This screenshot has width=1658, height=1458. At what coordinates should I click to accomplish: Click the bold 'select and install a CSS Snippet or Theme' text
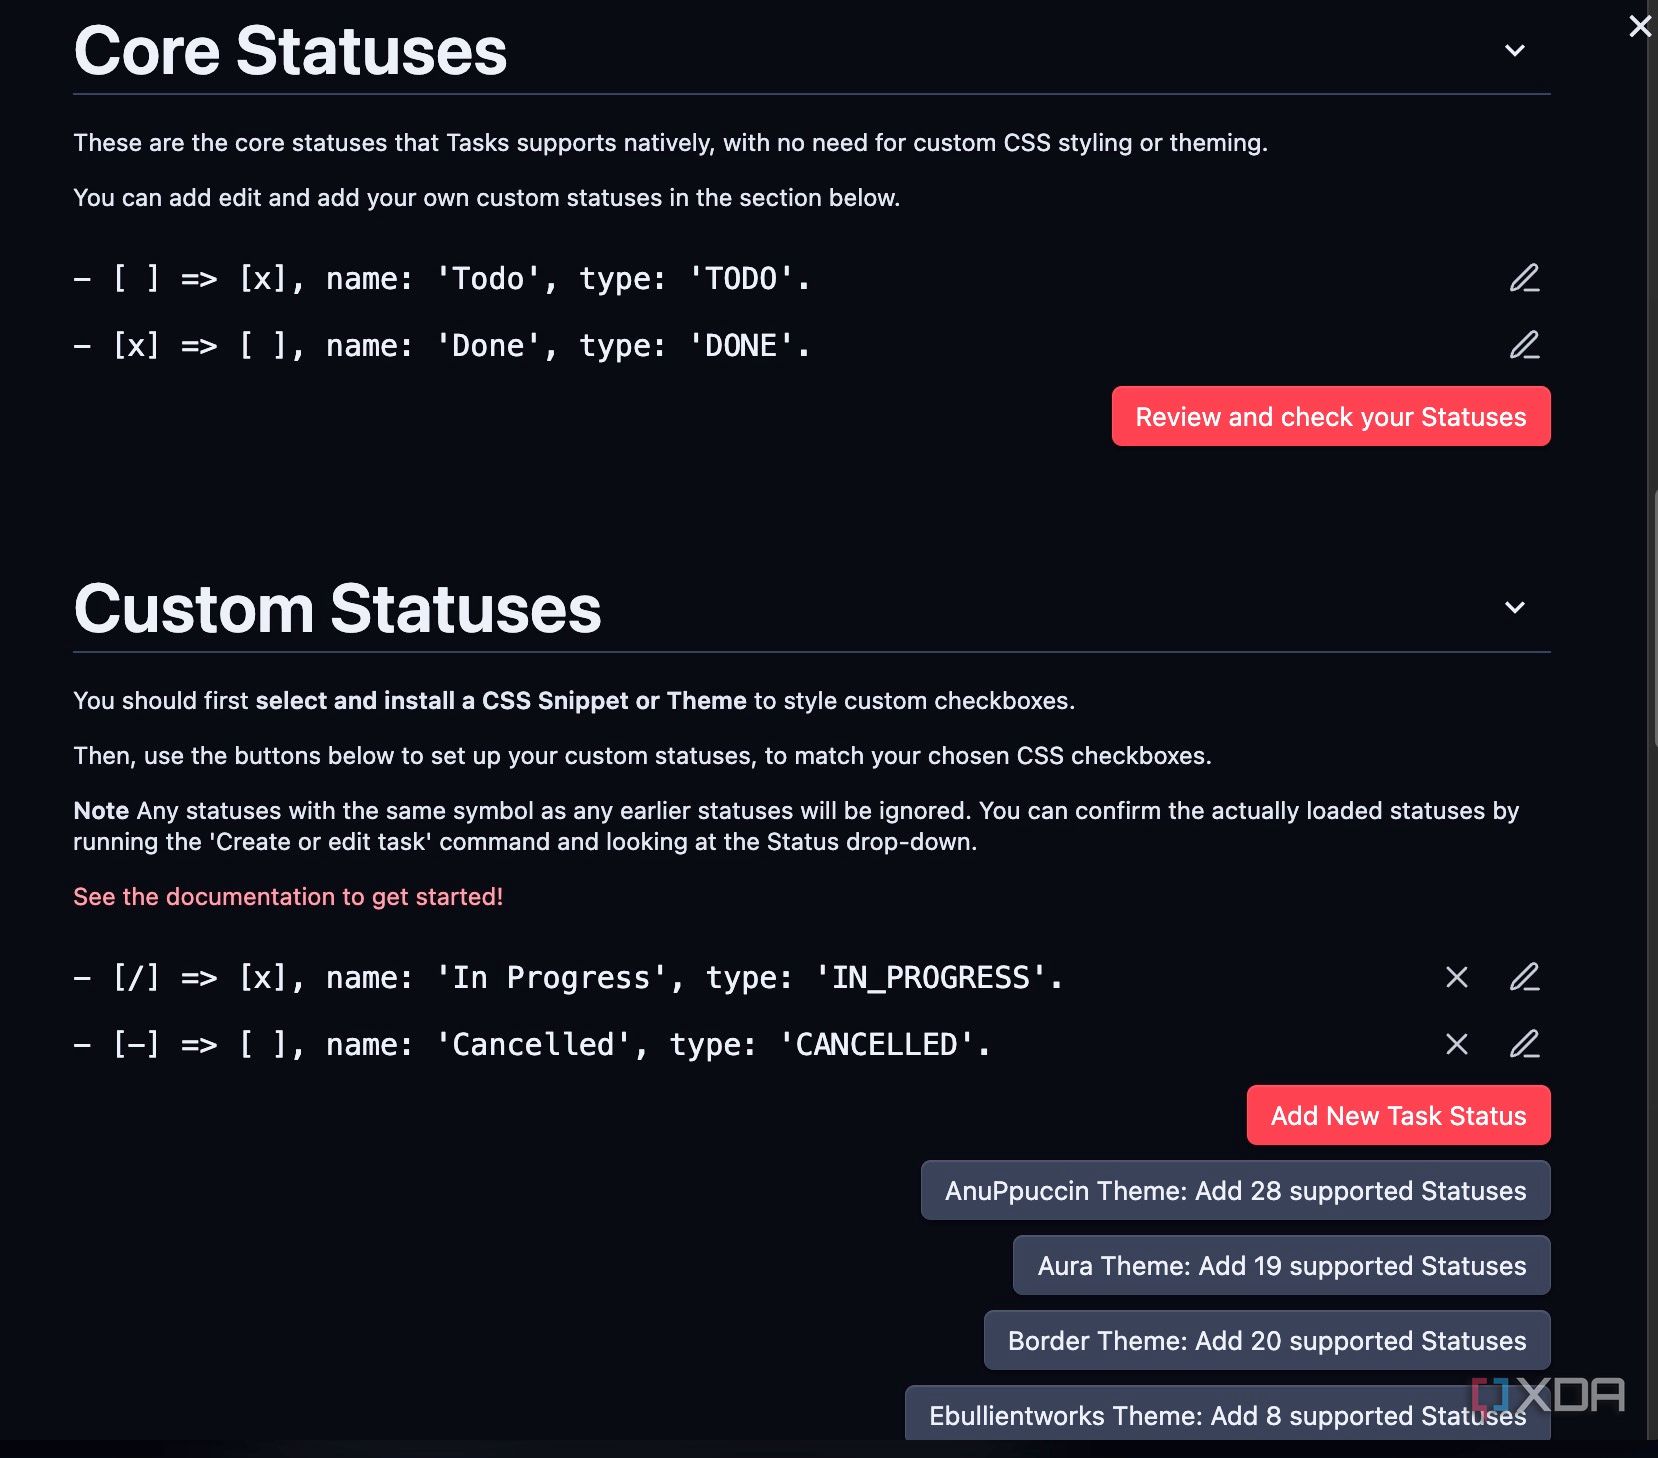tap(501, 701)
